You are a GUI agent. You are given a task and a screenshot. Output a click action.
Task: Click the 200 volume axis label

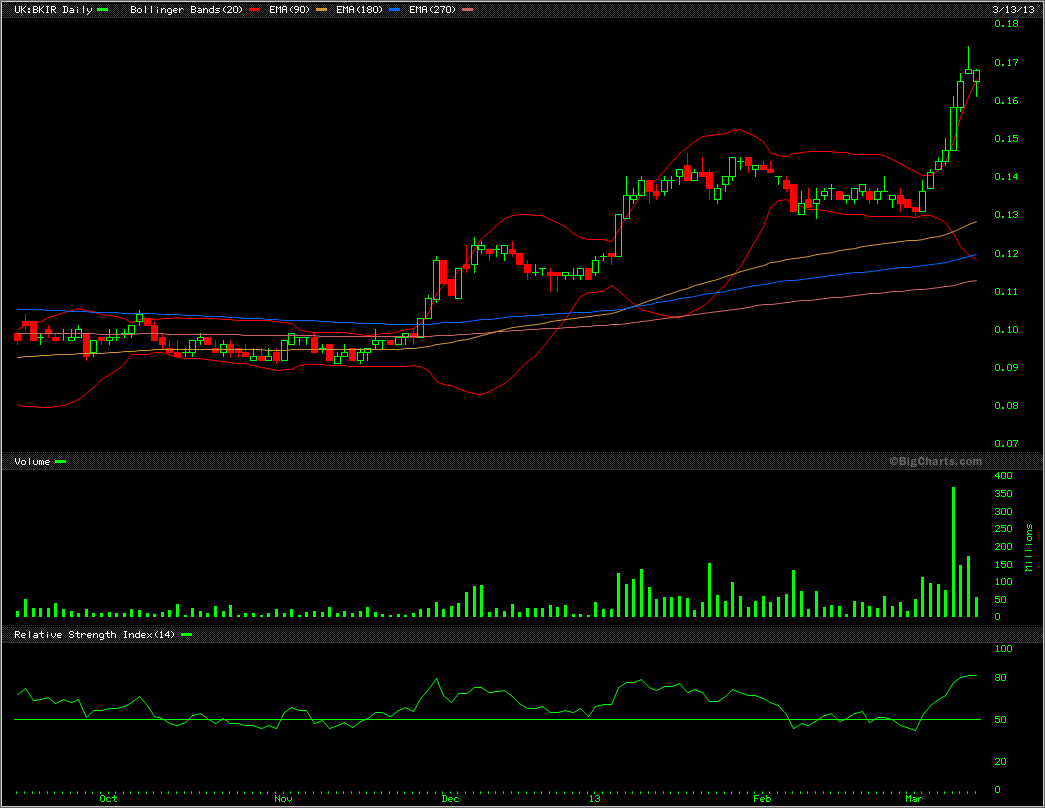(1003, 547)
